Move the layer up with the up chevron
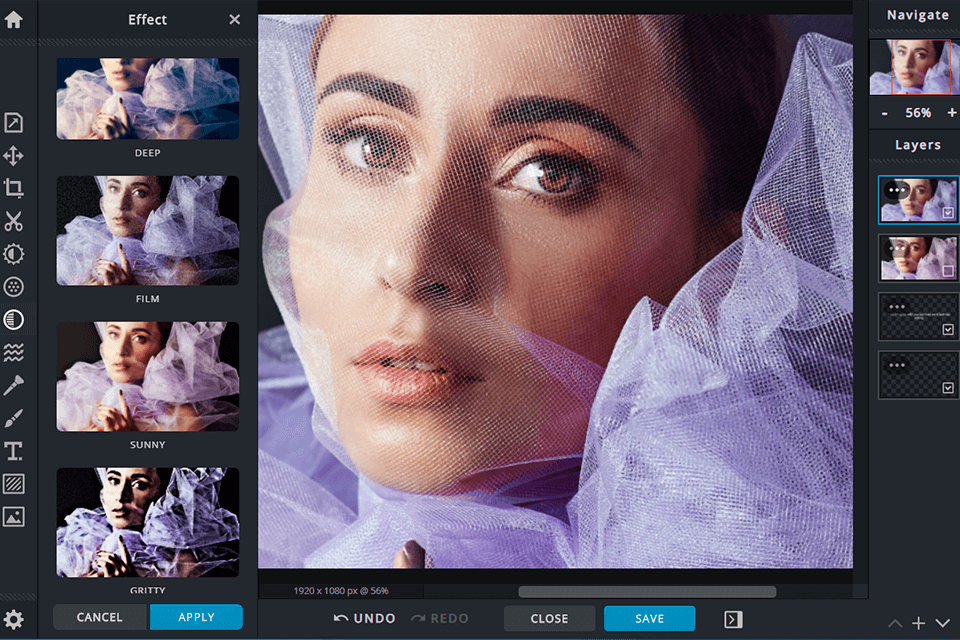 (x=894, y=623)
